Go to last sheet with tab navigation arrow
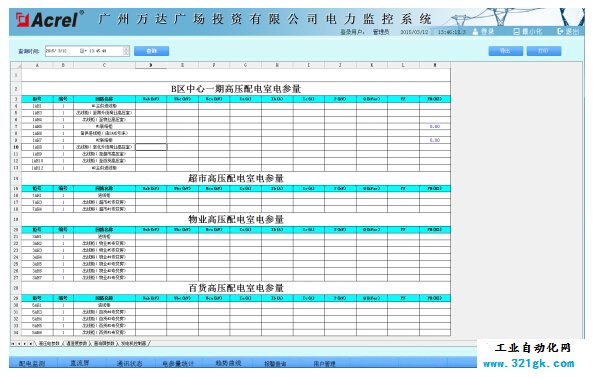Image resolution: width=594 pixels, height=378 pixels. [x=30, y=344]
